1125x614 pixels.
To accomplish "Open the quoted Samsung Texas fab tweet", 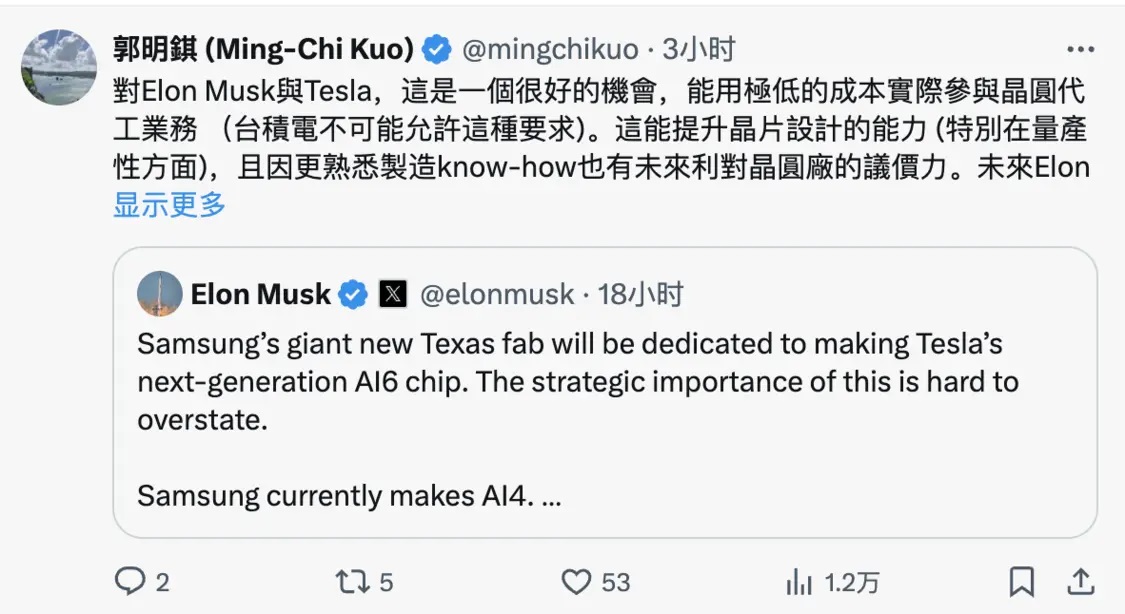I will (x=605, y=392).
